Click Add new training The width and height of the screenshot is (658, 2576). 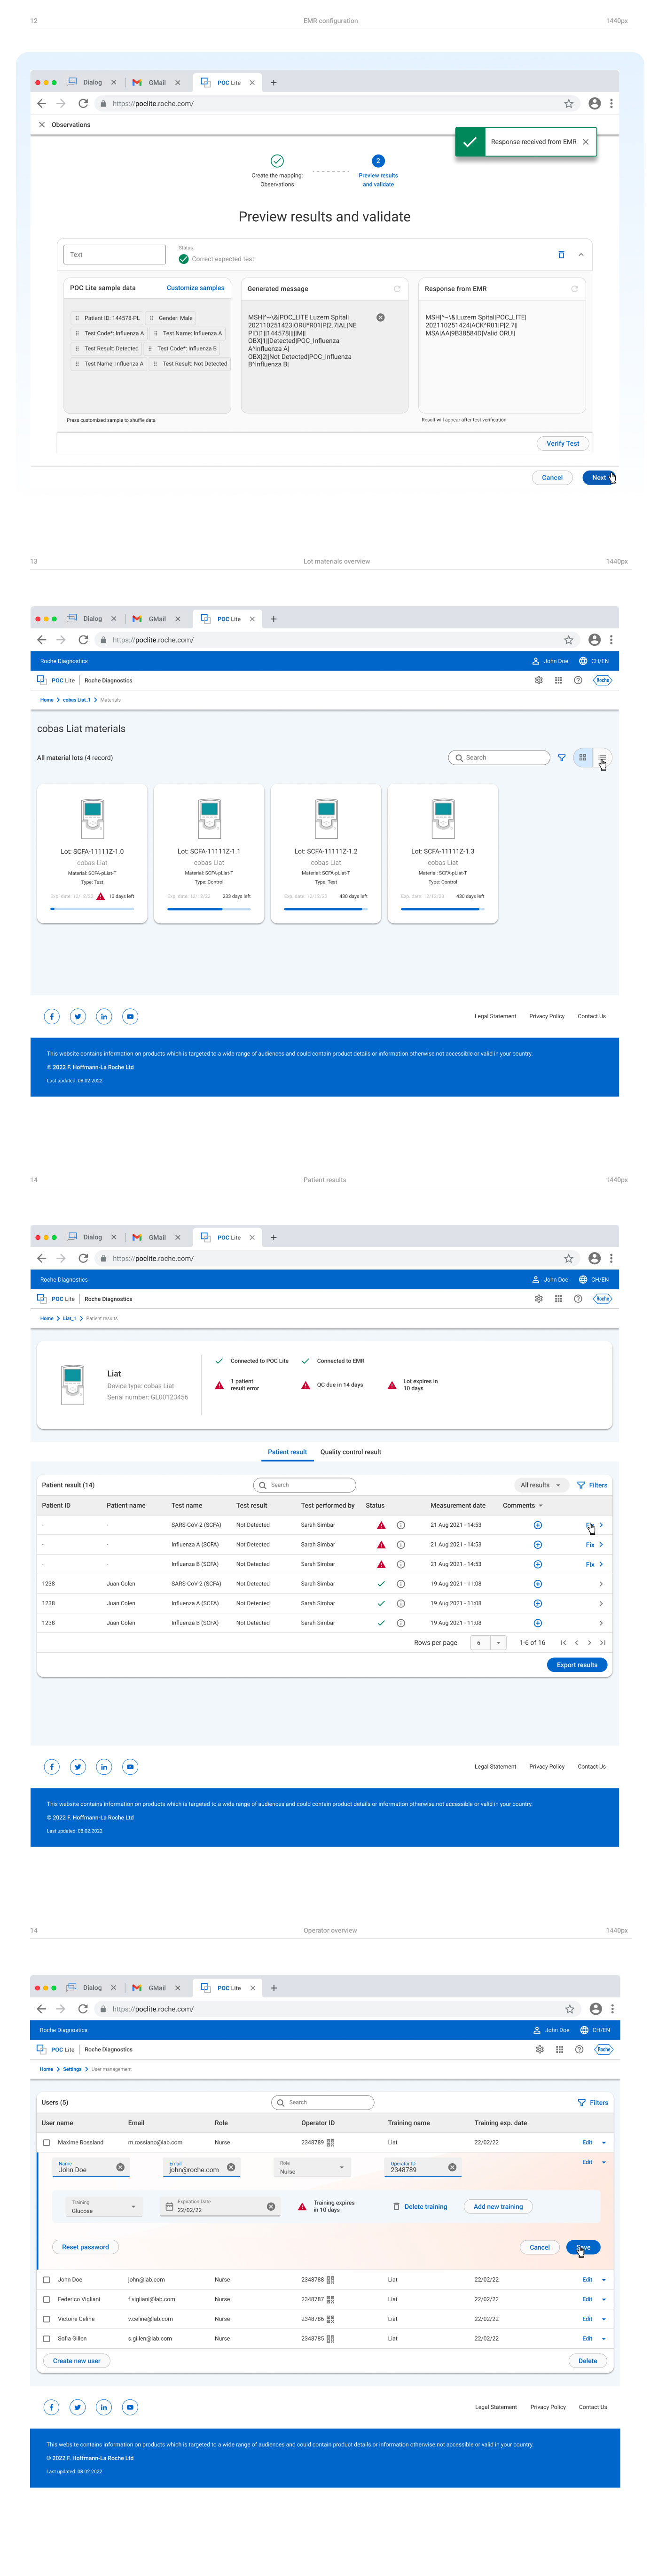tap(498, 2206)
